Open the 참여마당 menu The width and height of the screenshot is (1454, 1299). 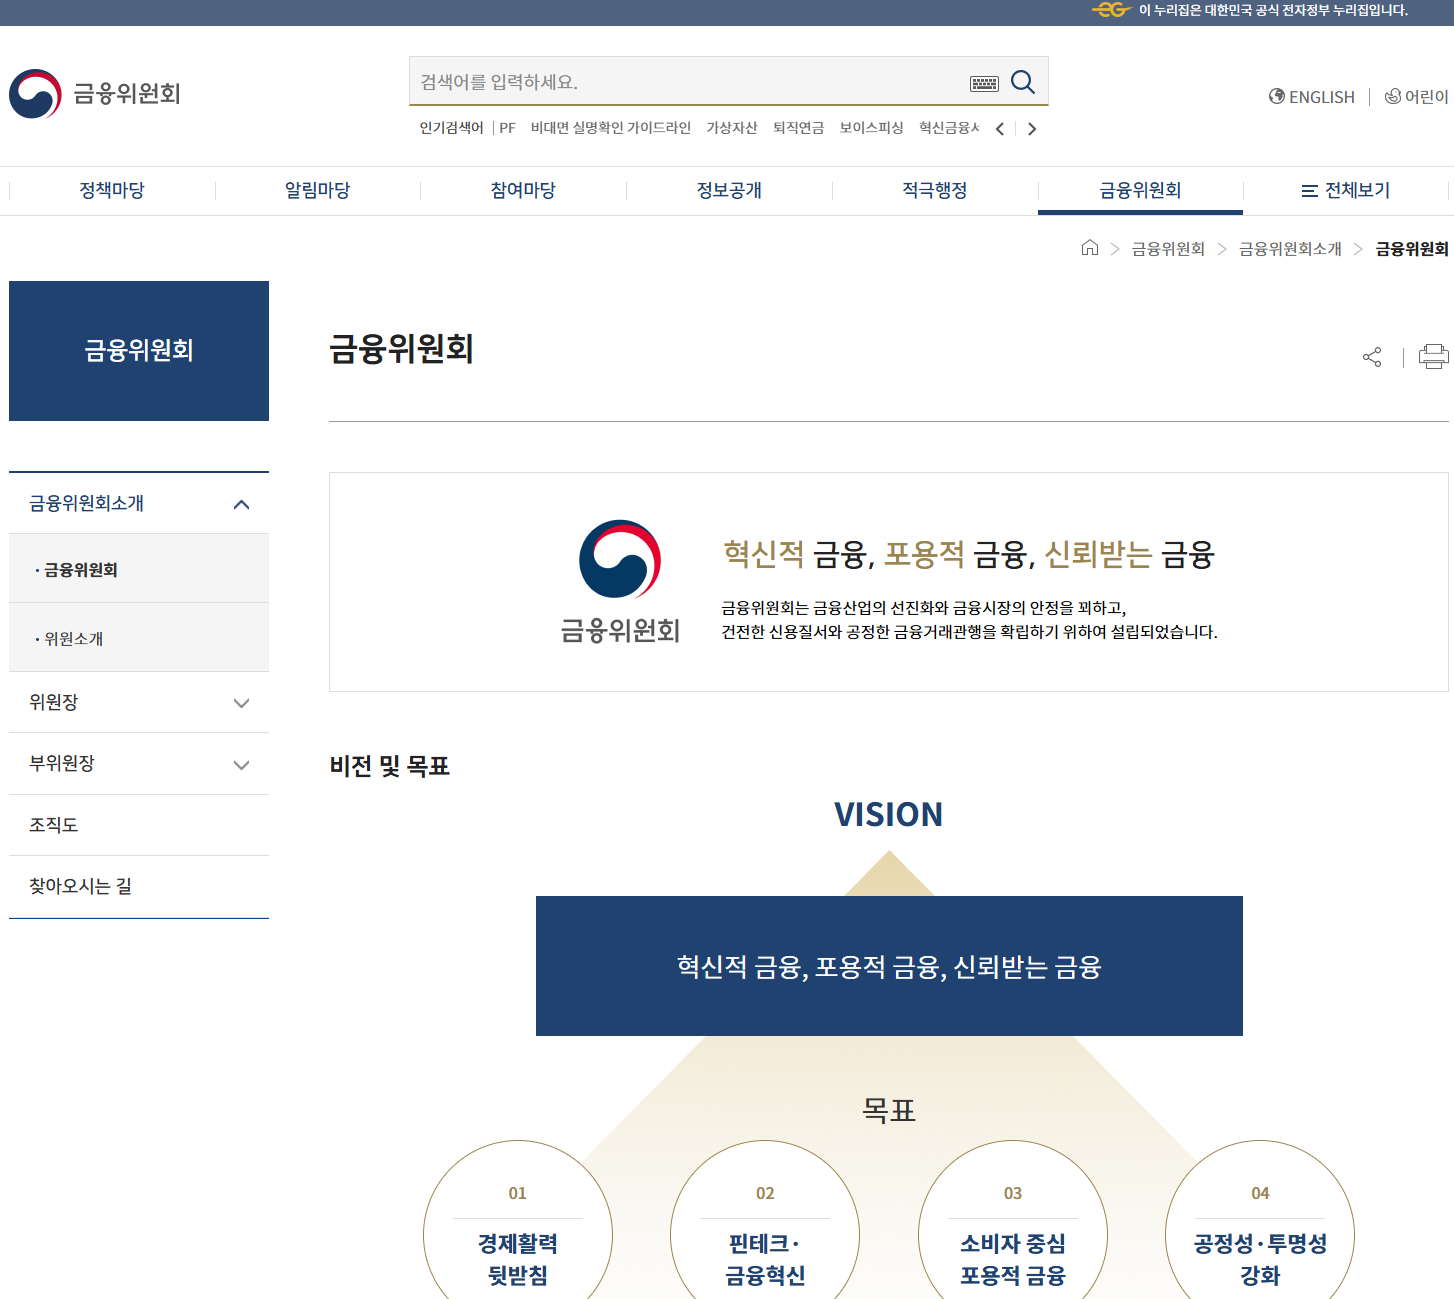pyautogui.click(x=523, y=190)
